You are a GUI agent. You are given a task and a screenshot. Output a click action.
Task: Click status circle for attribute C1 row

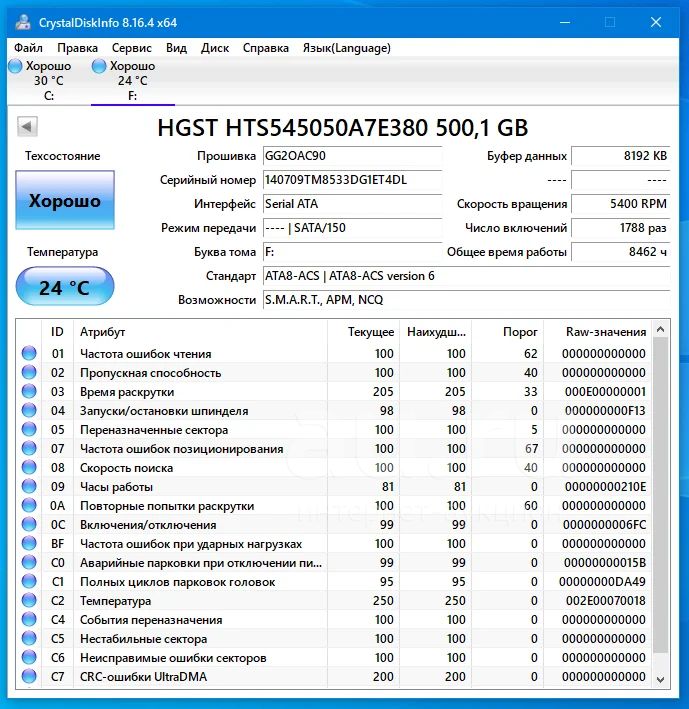[x=29, y=581]
